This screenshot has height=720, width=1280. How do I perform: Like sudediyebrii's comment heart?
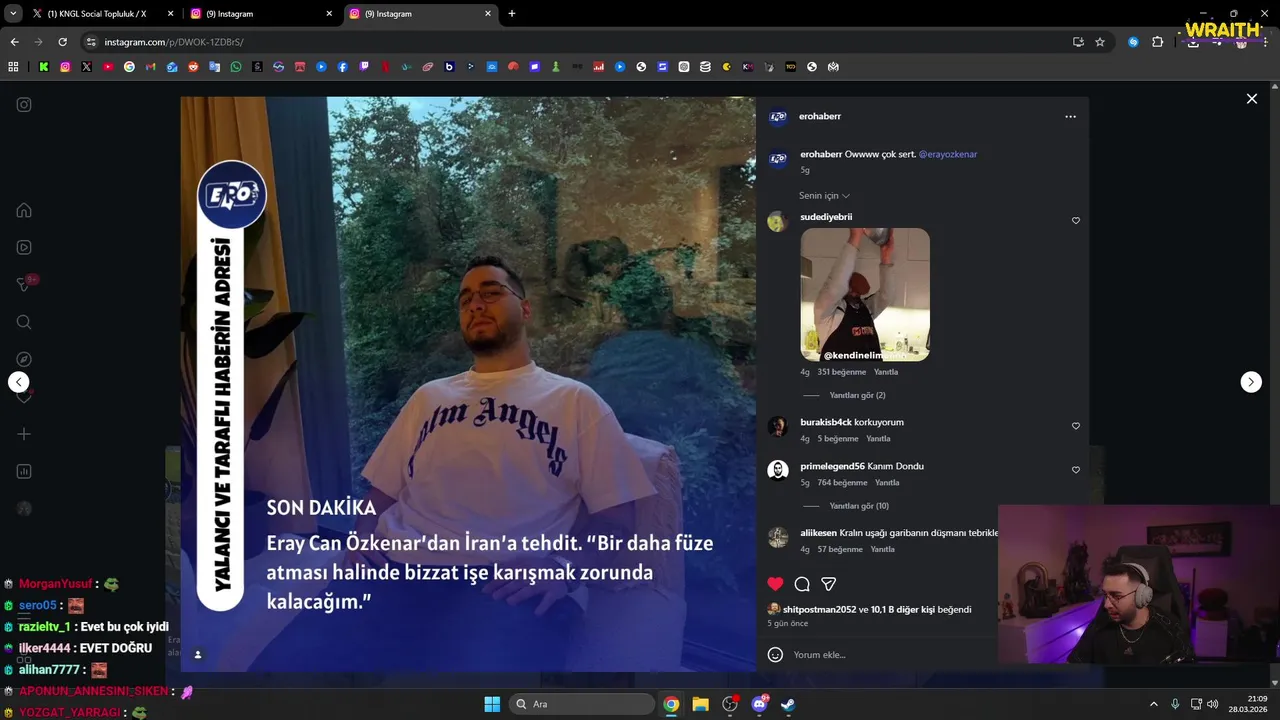[x=1076, y=220]
